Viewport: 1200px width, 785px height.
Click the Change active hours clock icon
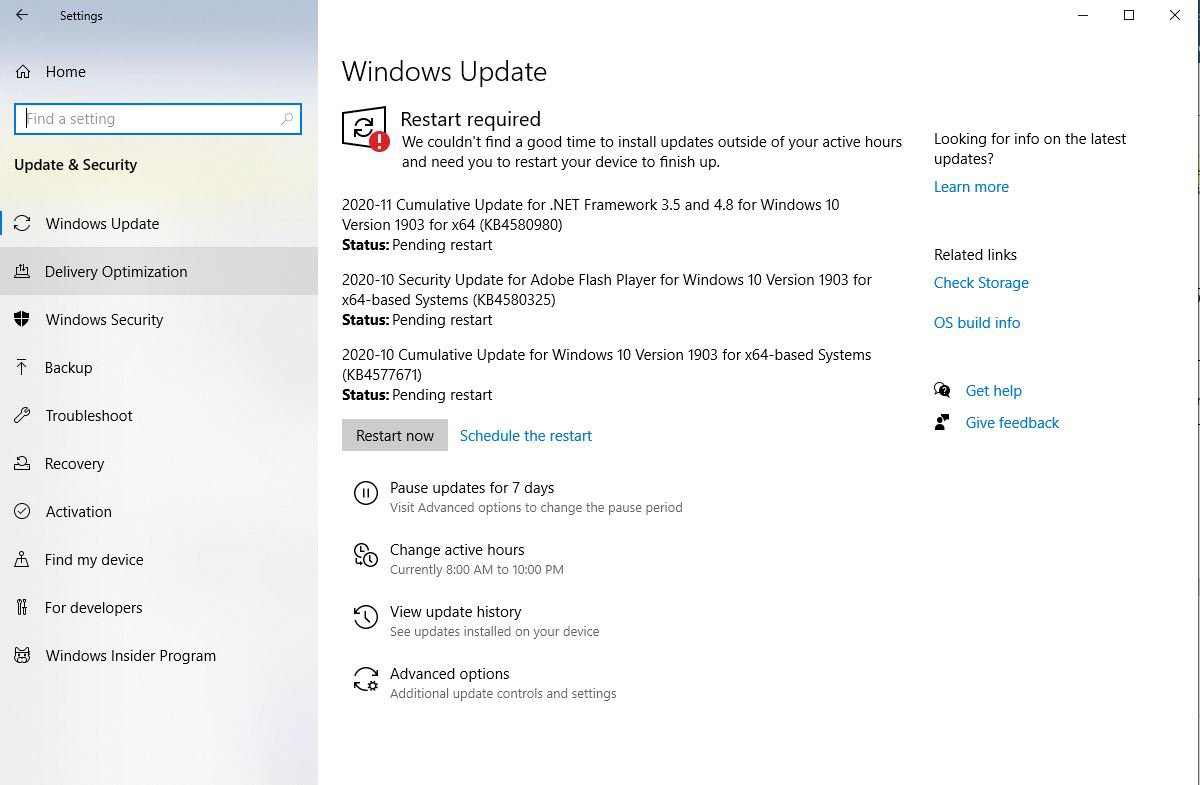pyautogui.click(x=365, y=556)
